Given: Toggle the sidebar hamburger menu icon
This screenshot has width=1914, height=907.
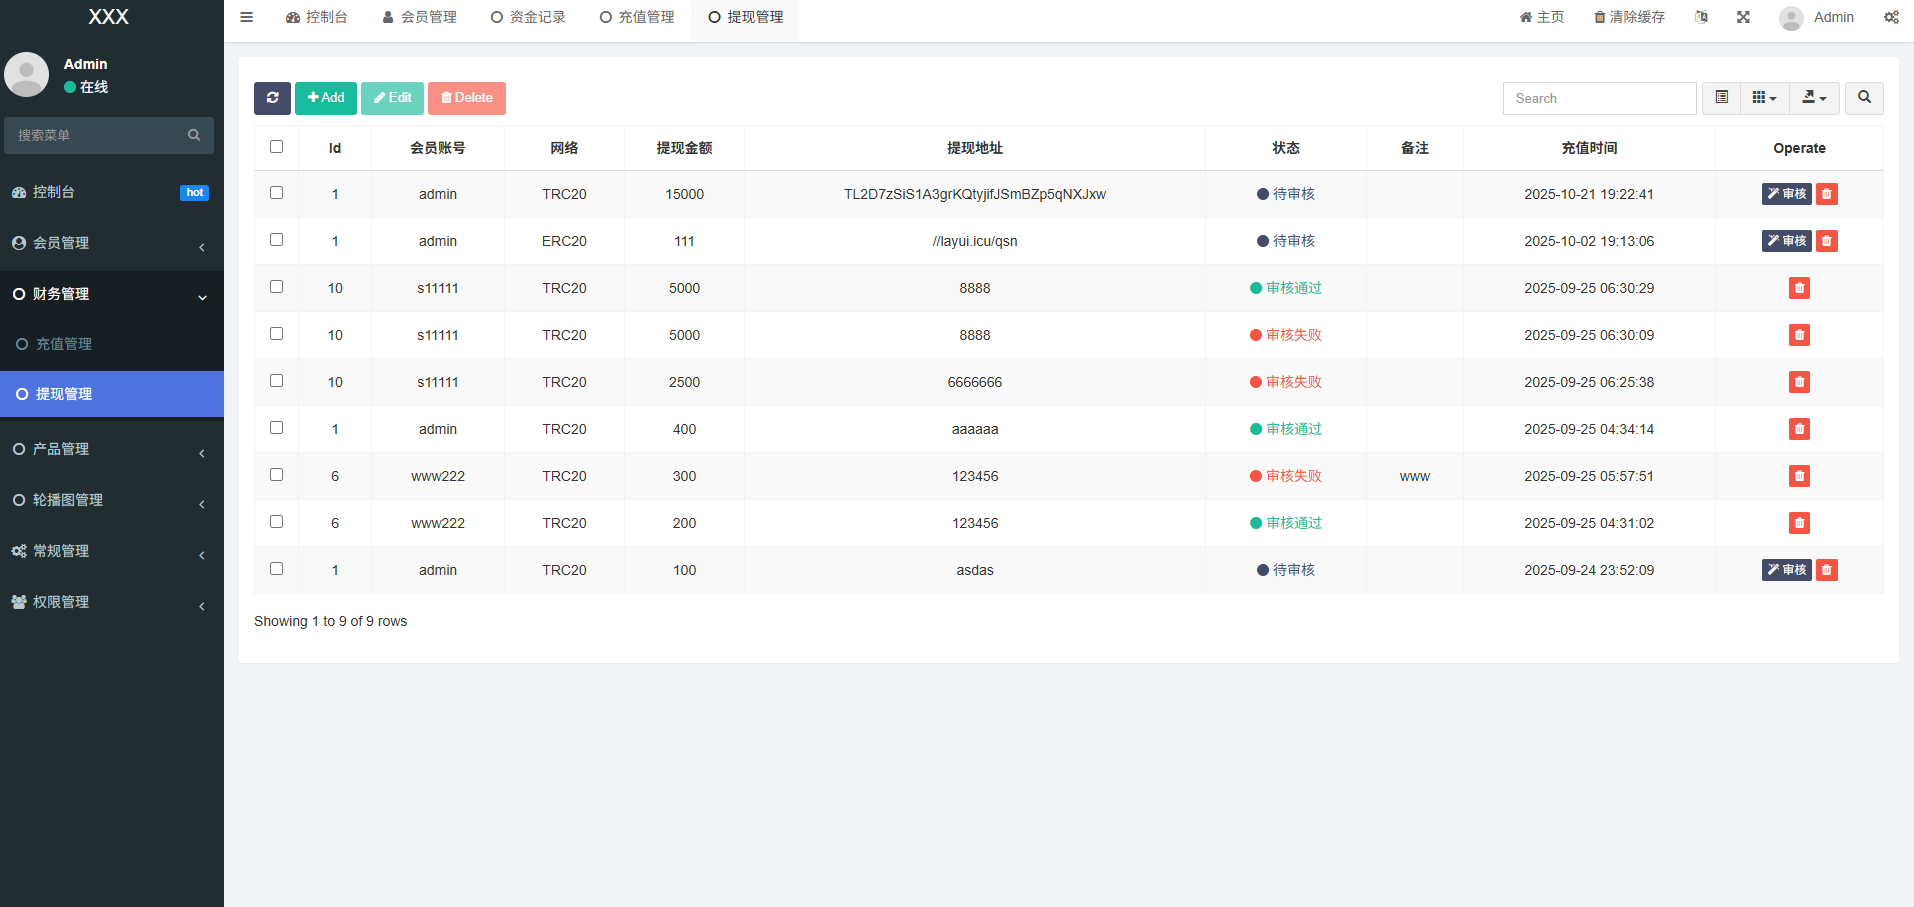Looking at the screenshot, I should point(246,17).
